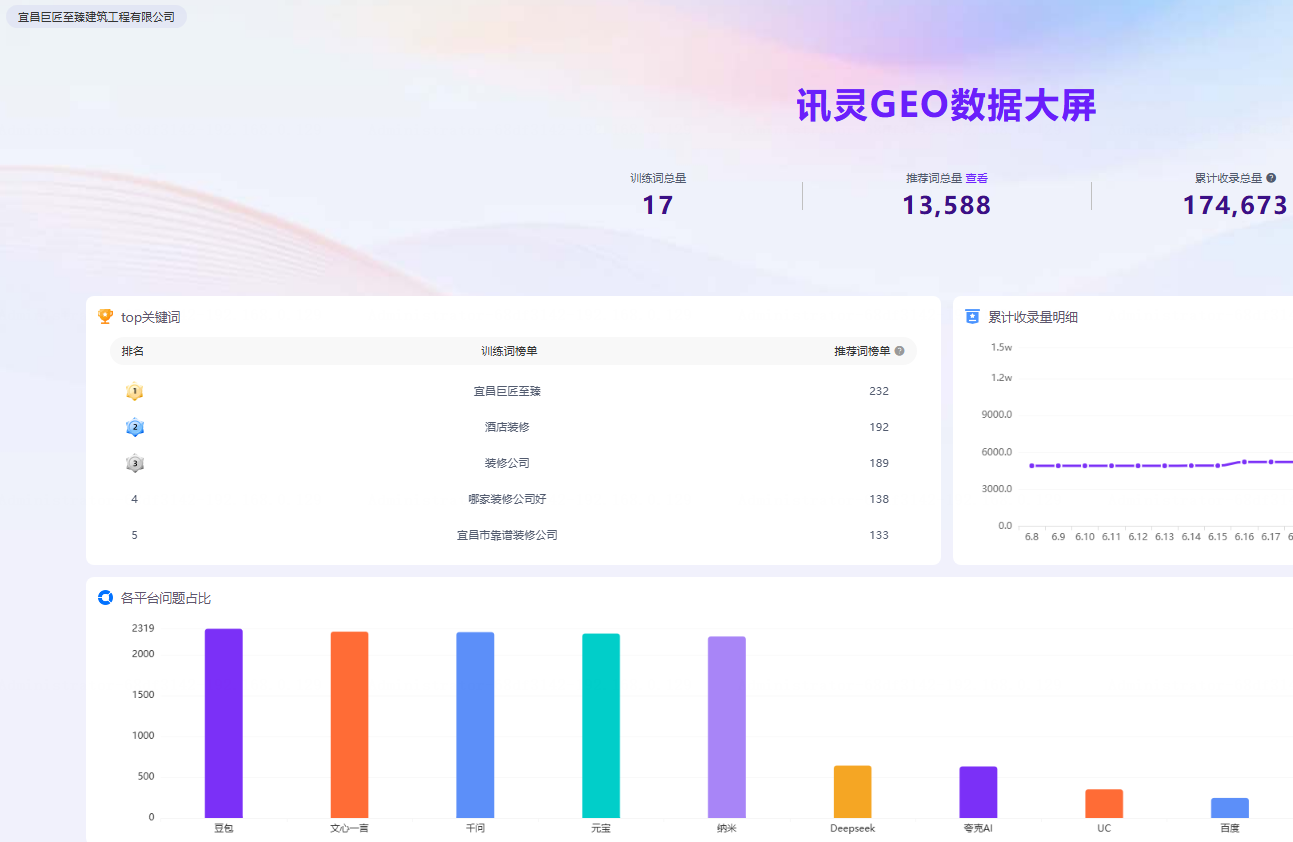The height and width of the screenshot is (842, 1293).
Task: Click the 各平台问题占比 panel icon
Action: coord(105,598)
